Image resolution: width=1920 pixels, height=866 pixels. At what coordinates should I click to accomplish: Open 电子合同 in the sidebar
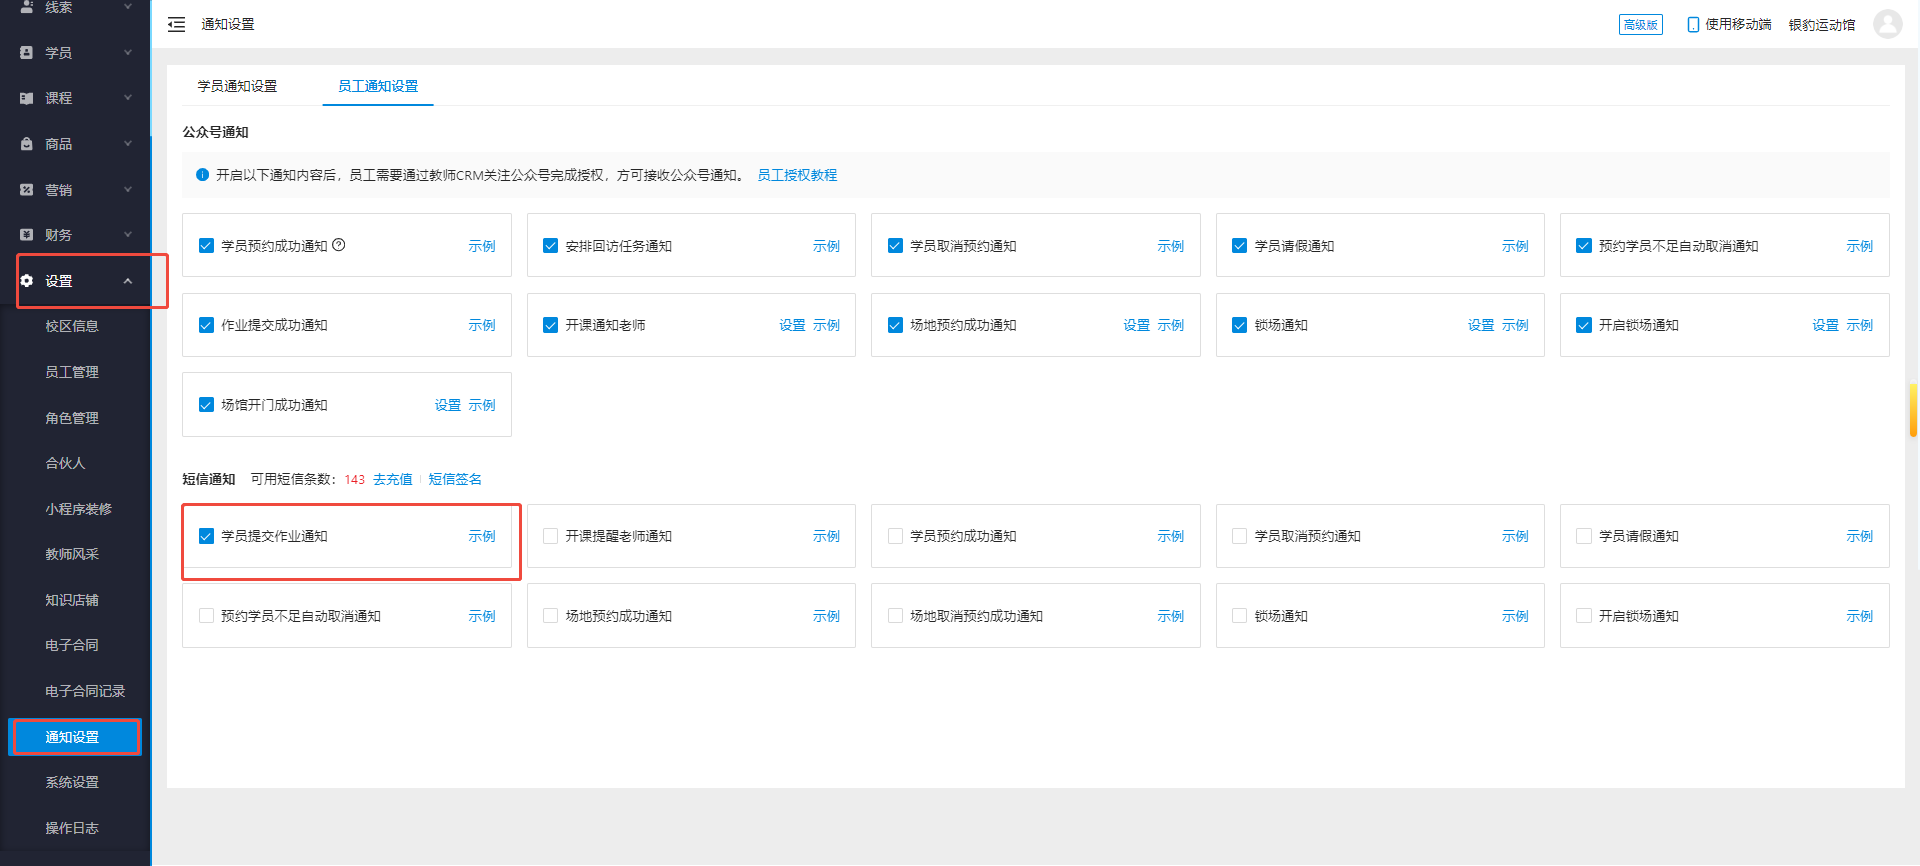click(x=72, y=645)
